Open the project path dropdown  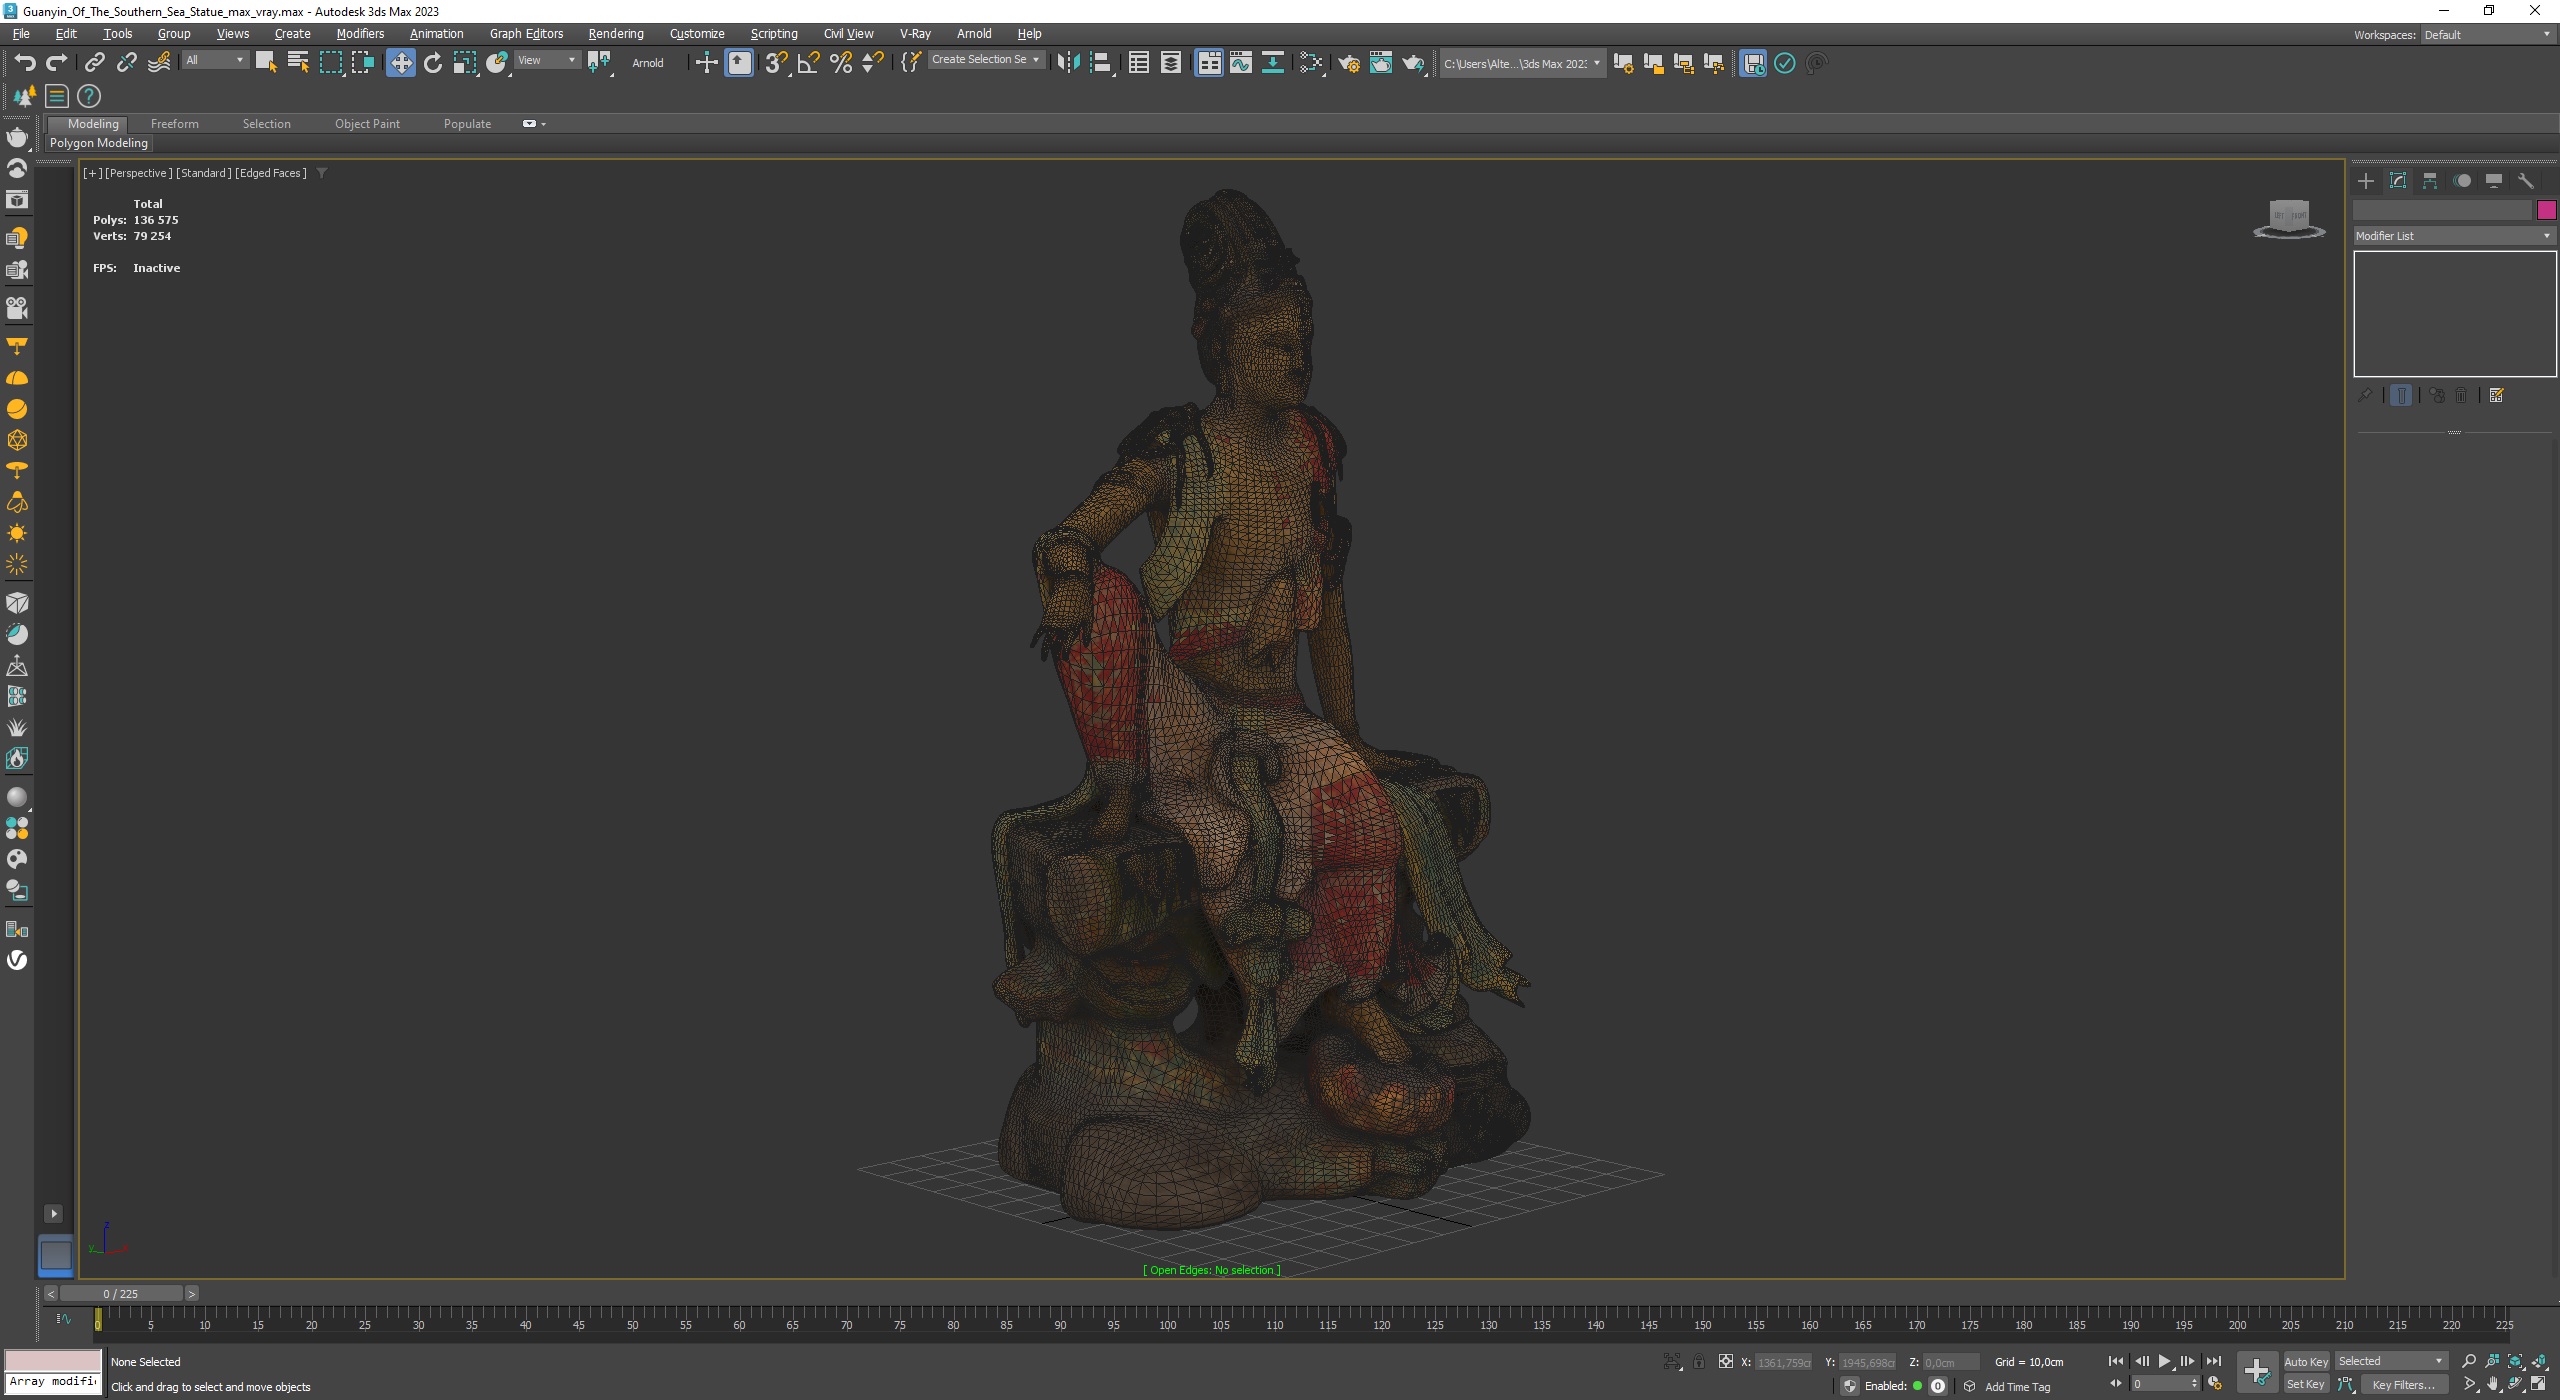[1522, 63]
